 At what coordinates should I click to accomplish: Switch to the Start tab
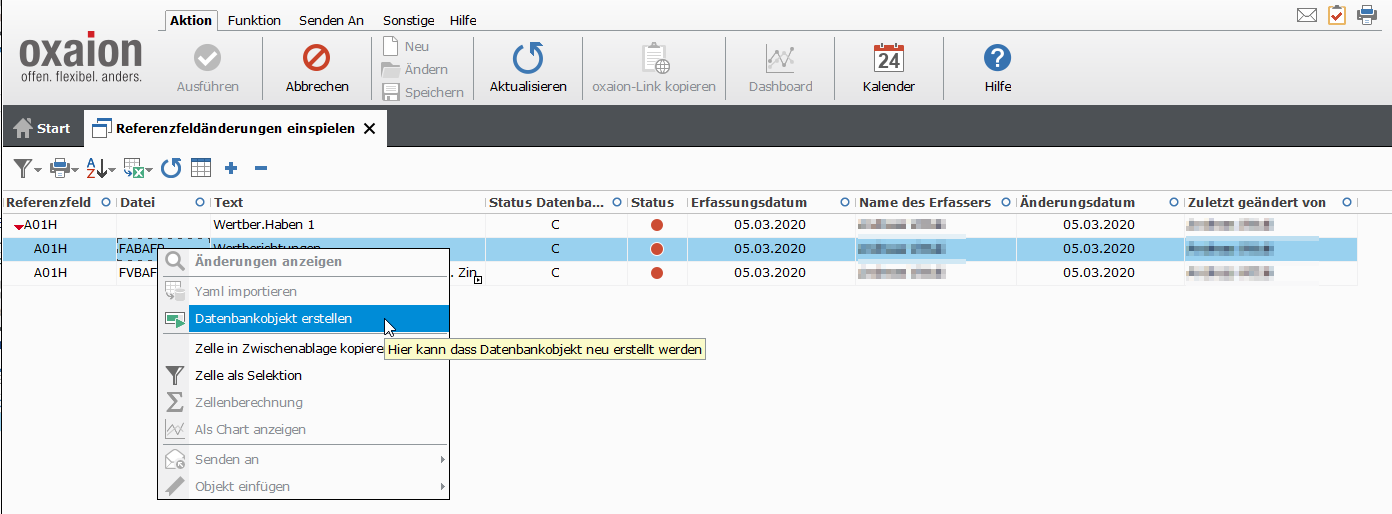(42, 128)
